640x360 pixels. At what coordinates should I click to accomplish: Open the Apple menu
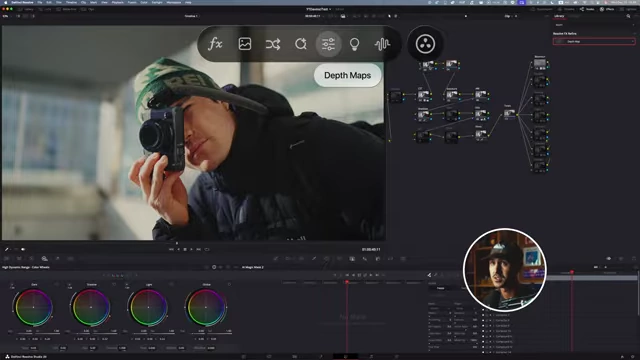[6, 2]
